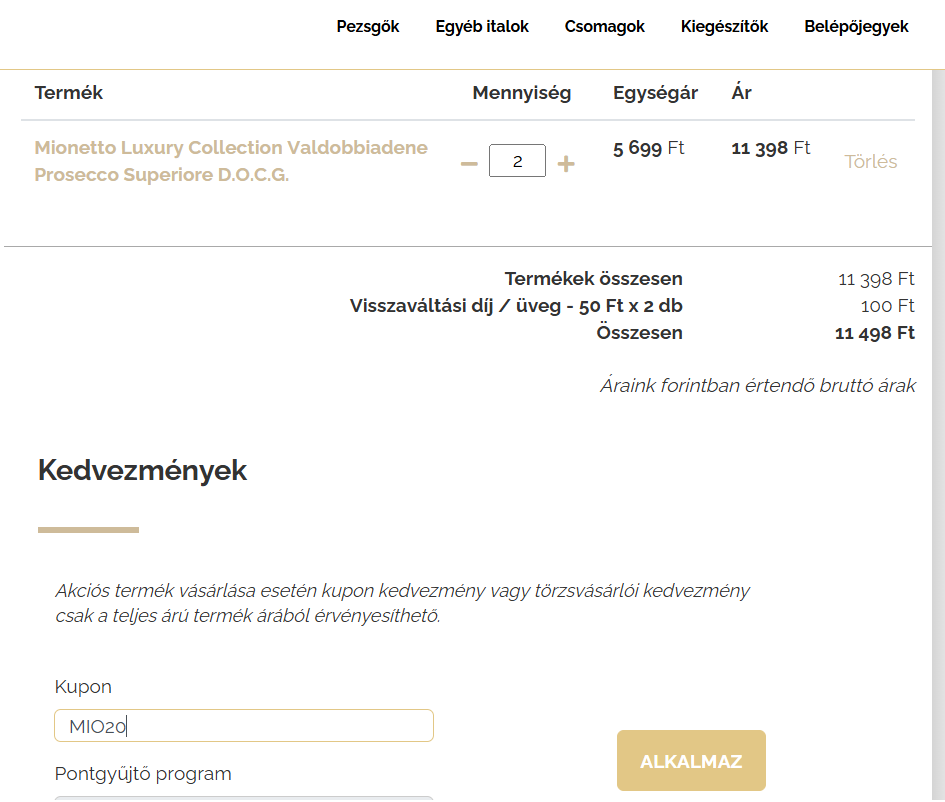Increase quantity with the plus icon
This screenshot has height=802, width=945.
click(x=566, y=163)
